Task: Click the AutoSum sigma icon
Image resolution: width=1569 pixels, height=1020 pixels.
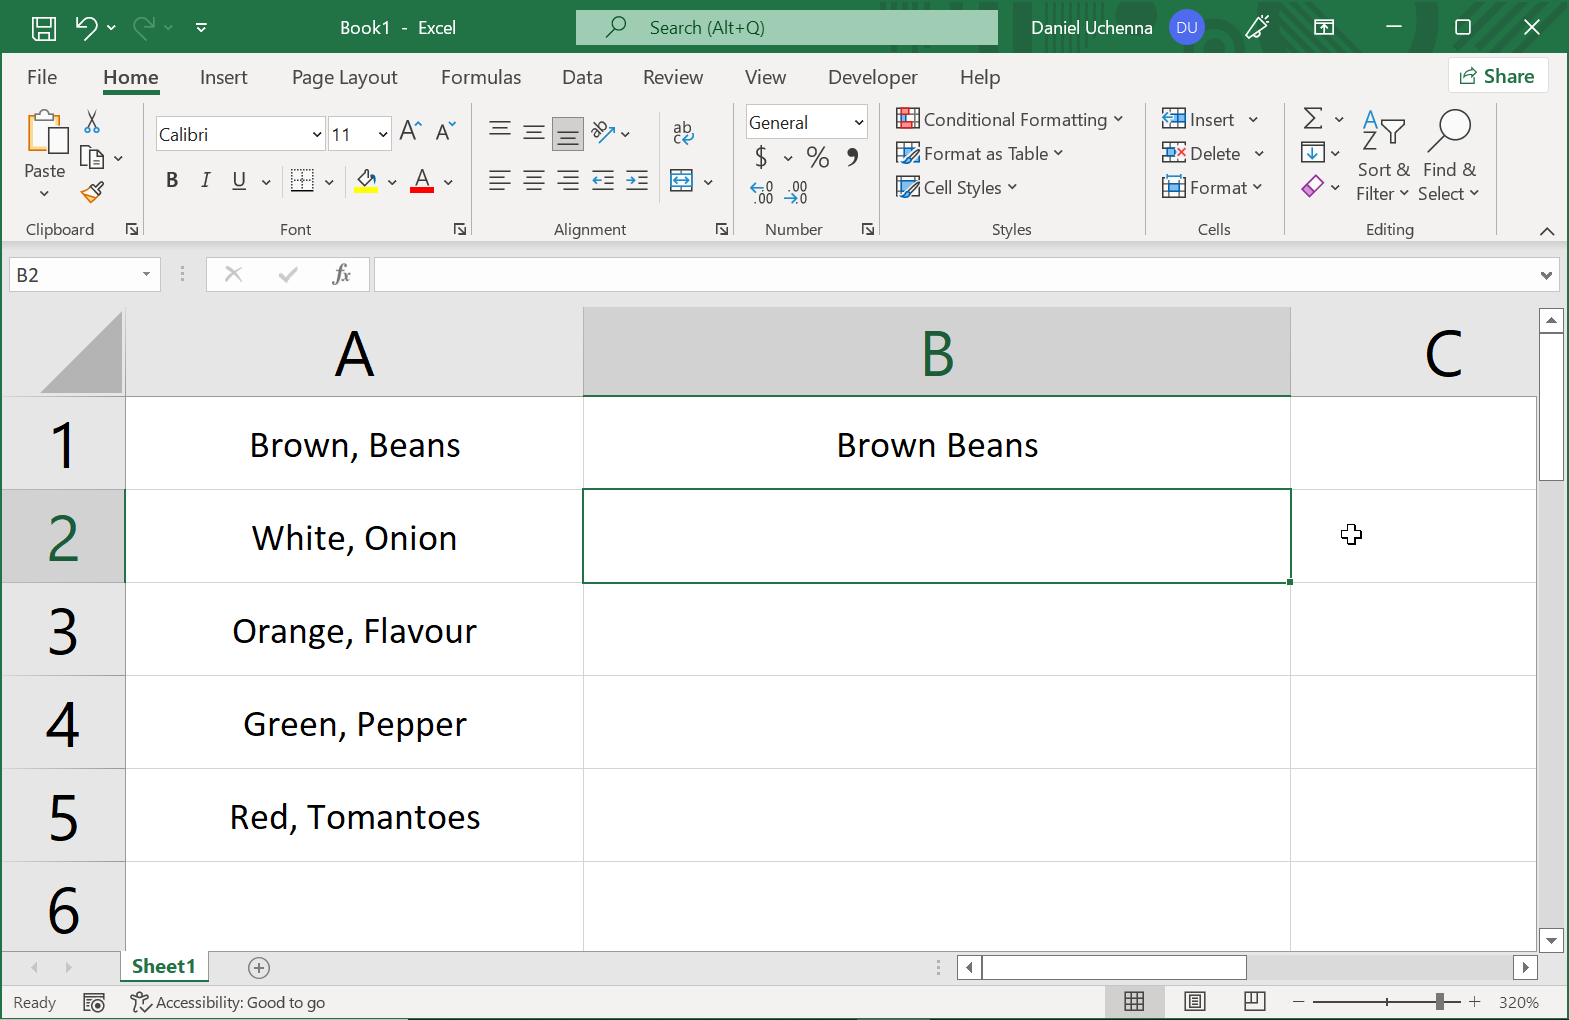Action: (x=1313, y=119)
